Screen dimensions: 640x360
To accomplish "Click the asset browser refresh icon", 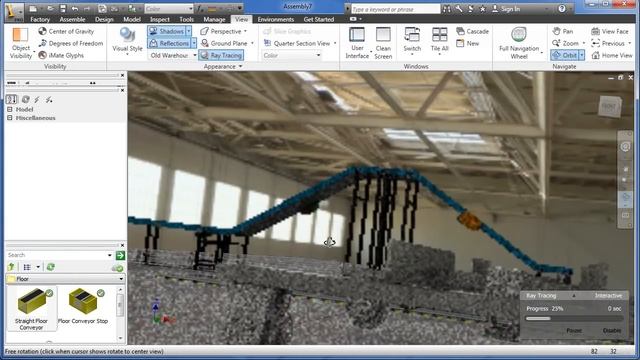I will point(51,267).
